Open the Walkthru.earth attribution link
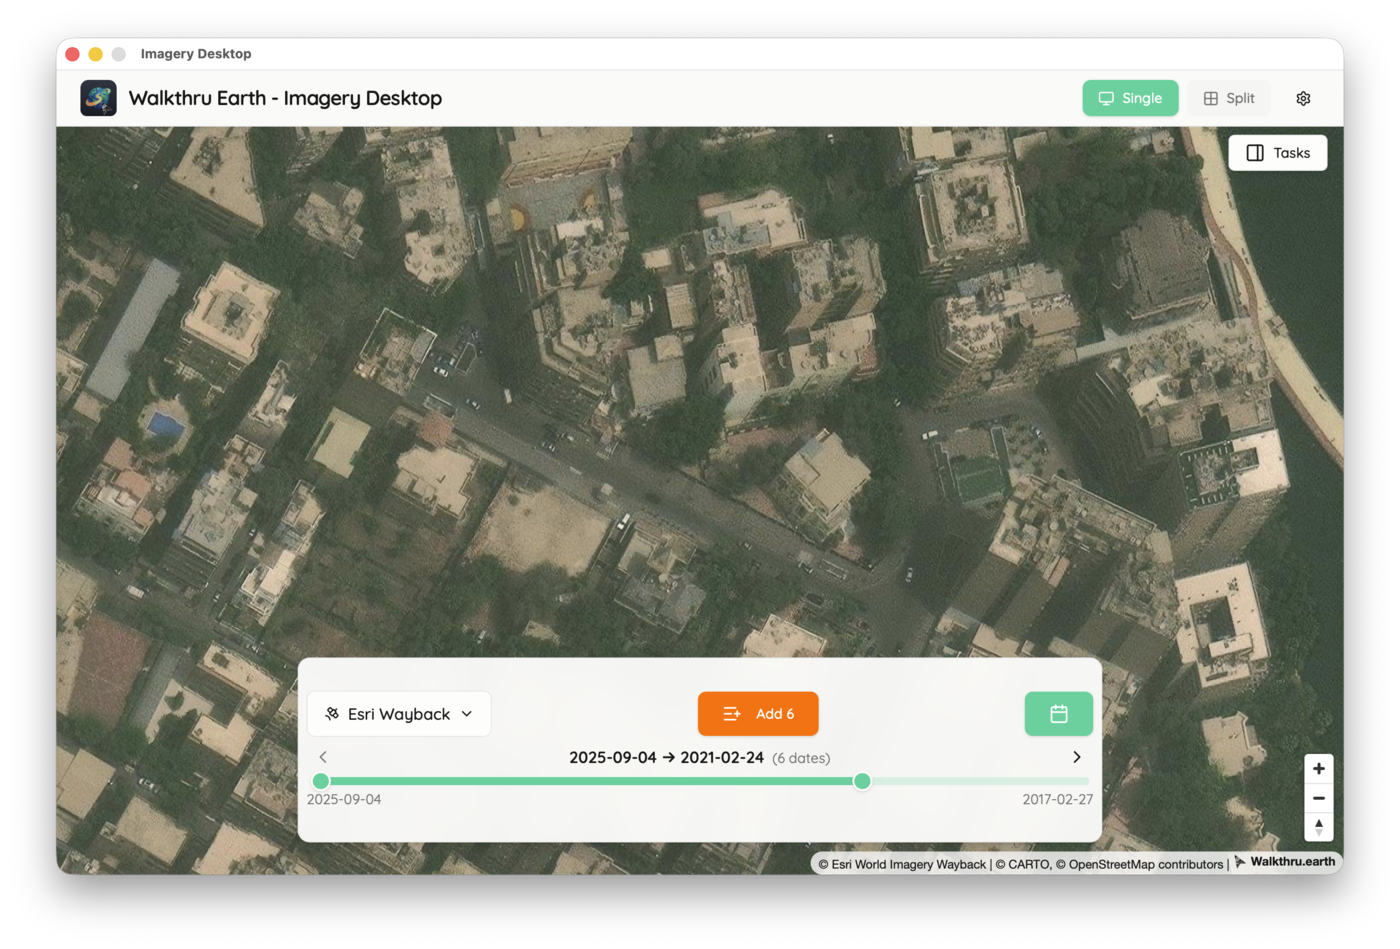This screenshot has width=1400, height=949. (x=1291, y=862)
